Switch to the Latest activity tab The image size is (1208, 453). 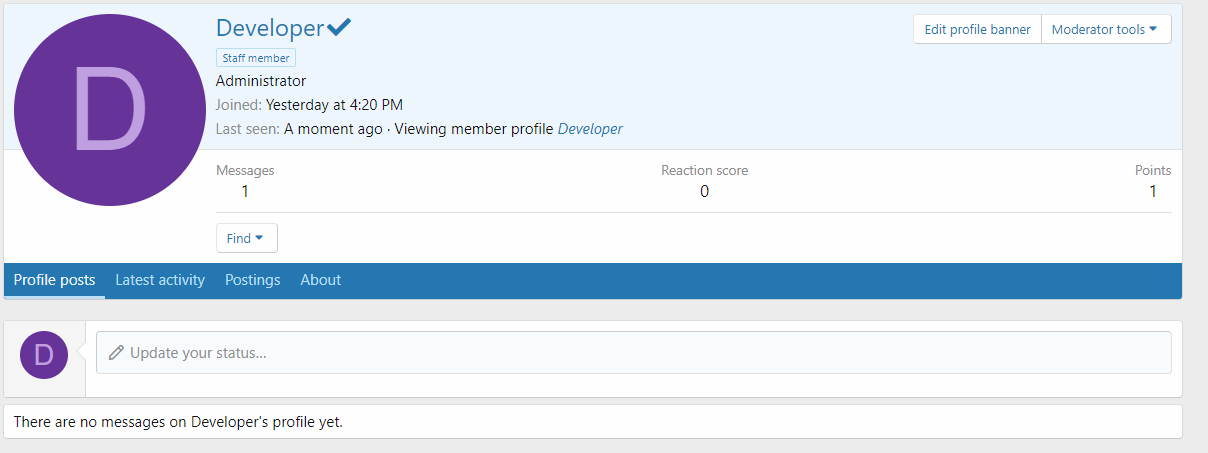(160, 280)
